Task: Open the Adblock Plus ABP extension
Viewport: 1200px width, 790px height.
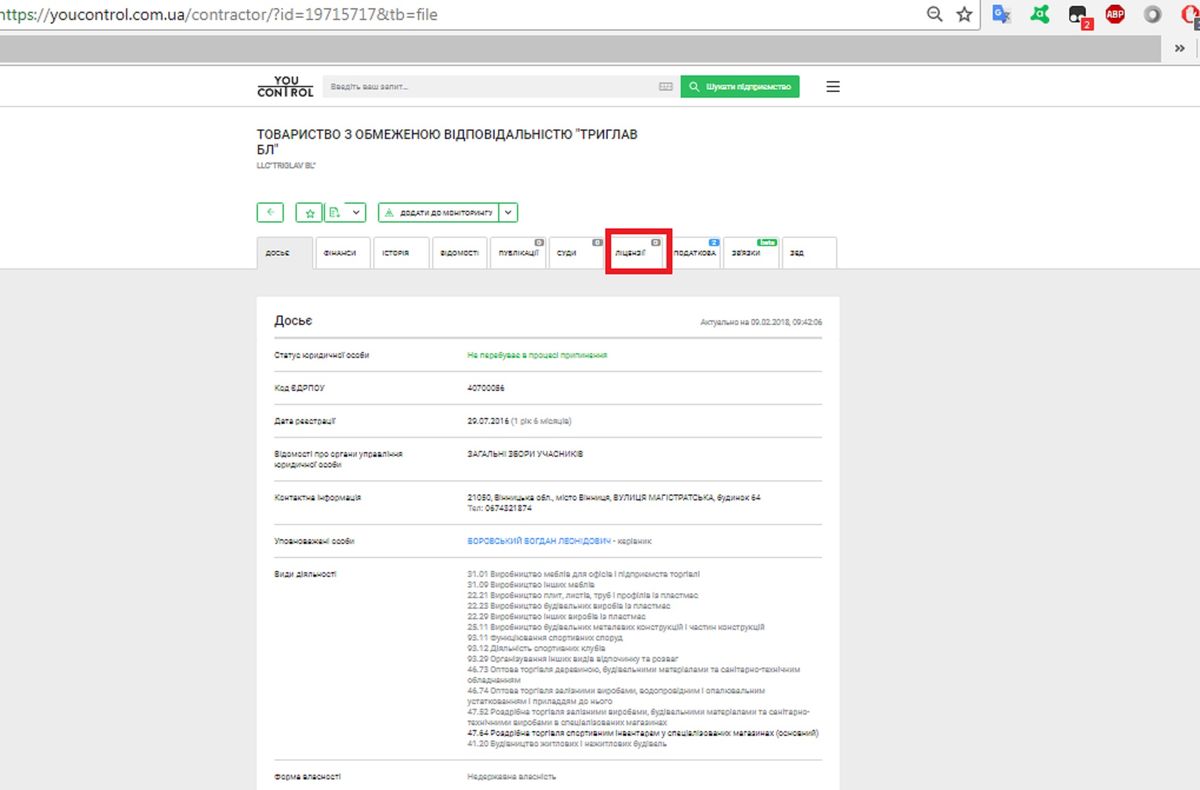Action: (x=1114, y=14)
